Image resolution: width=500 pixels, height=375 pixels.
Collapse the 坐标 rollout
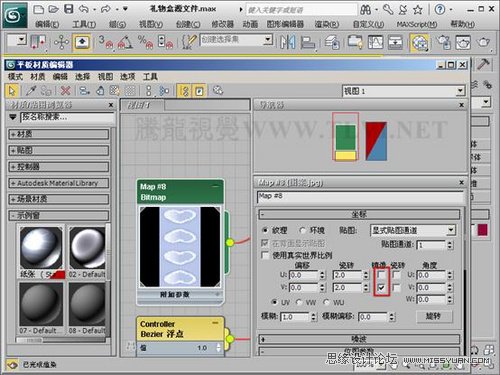pyautogui.click(x=359, y=214)
